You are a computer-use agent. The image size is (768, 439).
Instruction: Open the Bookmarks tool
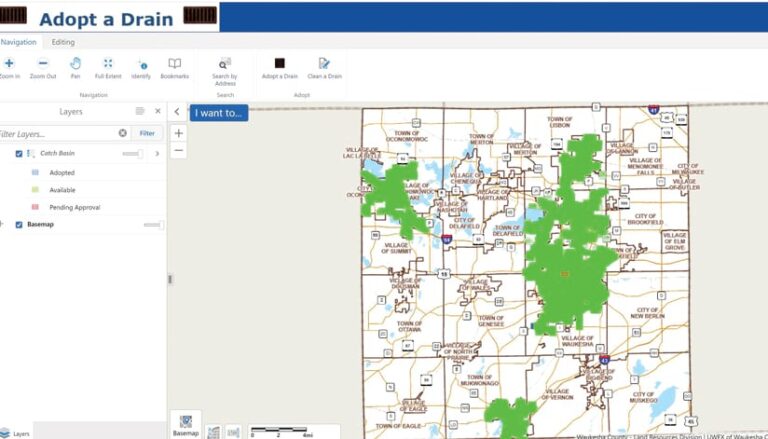click(174, 68)
